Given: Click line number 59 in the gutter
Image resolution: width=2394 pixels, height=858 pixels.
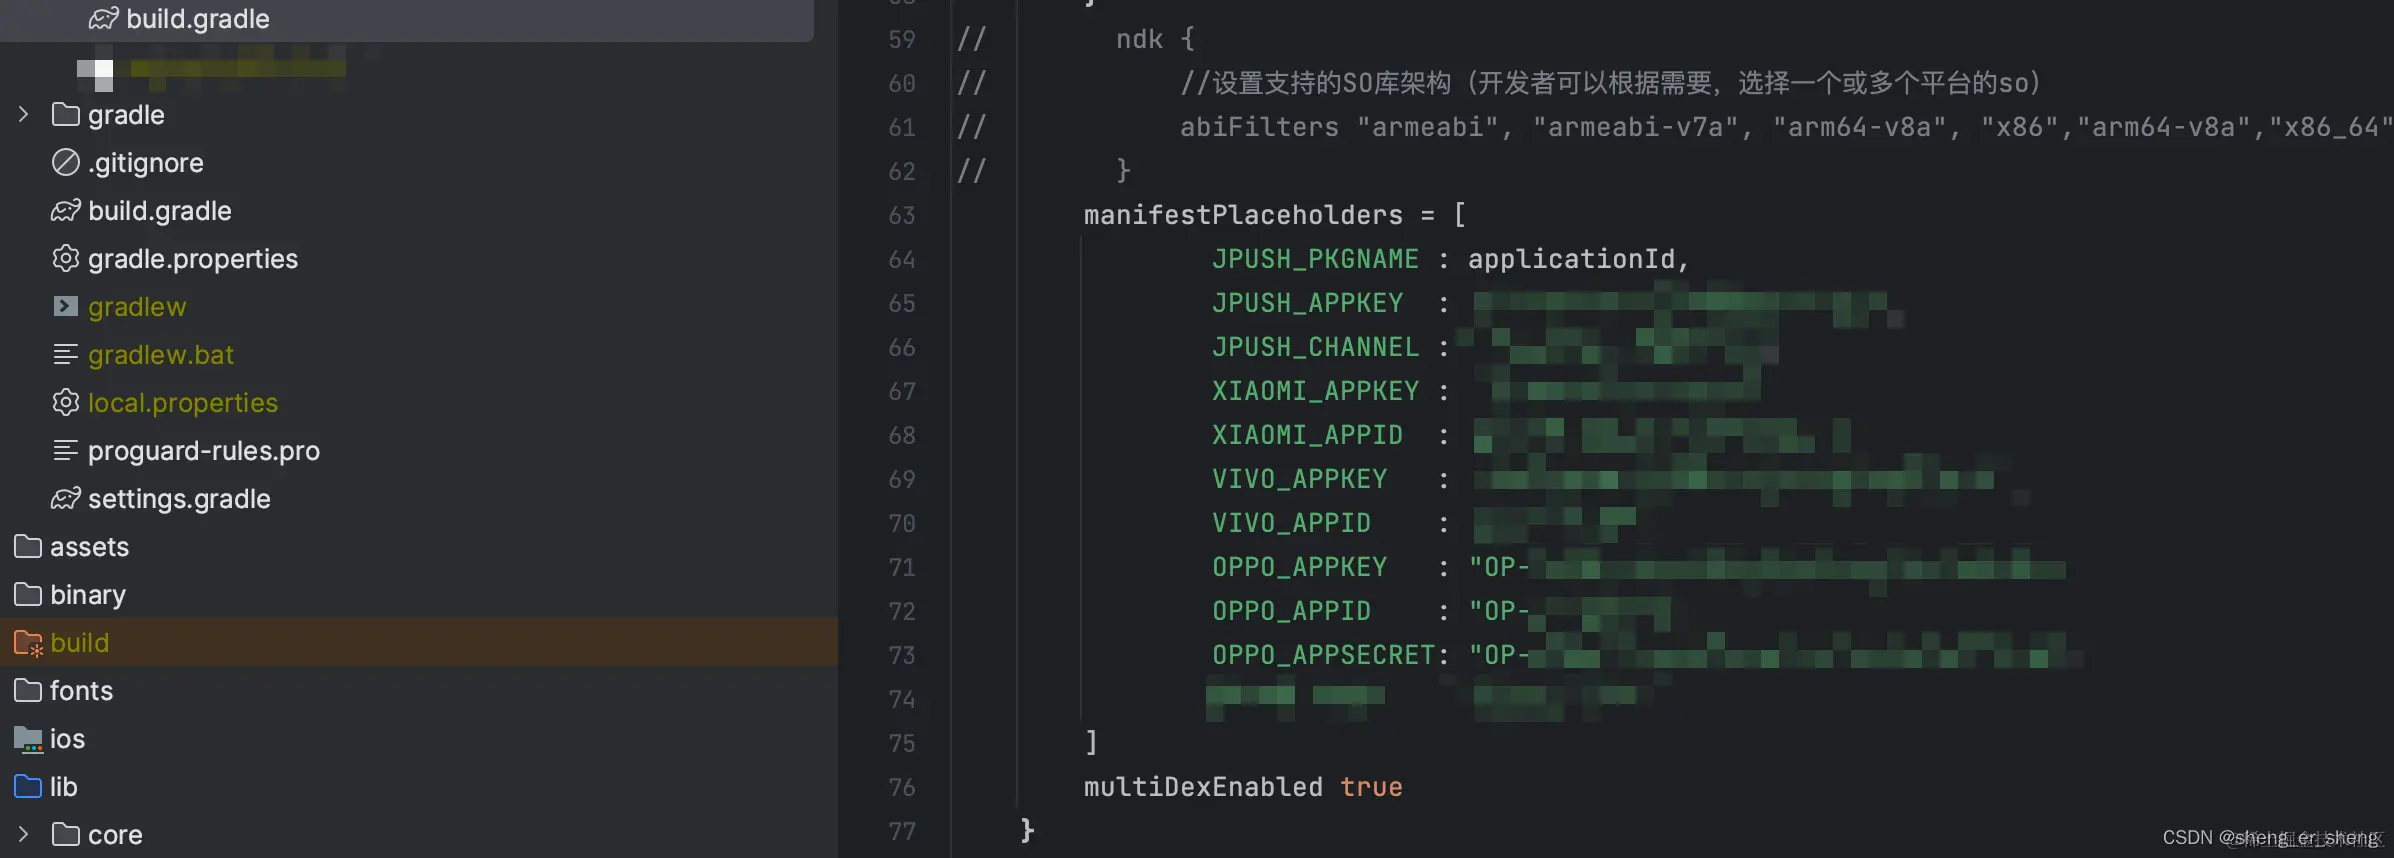Looking at the screenshot, I should (x=901, y=39).
